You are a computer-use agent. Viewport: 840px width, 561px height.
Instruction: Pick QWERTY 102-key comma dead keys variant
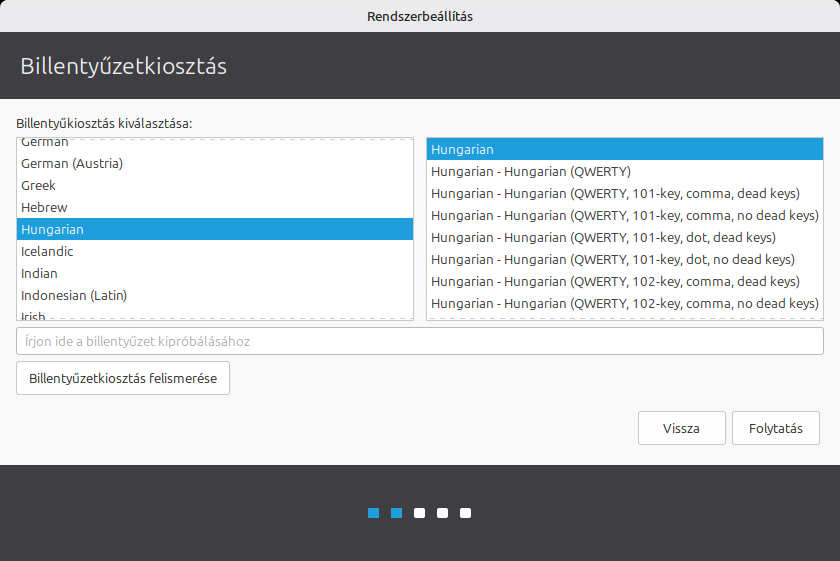pyautogui.click(x=615, y=281)
